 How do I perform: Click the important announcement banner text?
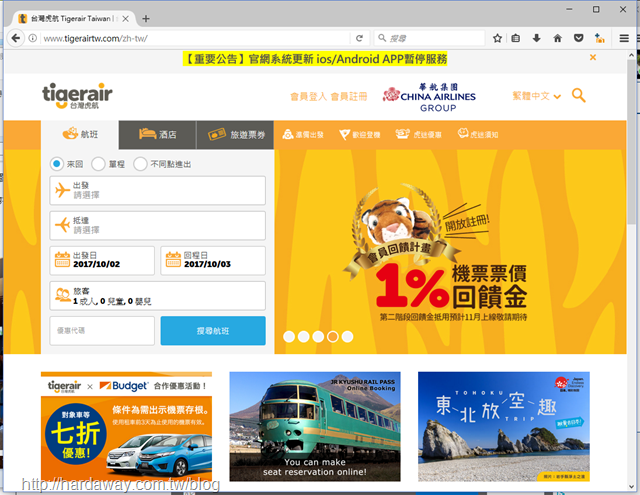pos(315,59)
